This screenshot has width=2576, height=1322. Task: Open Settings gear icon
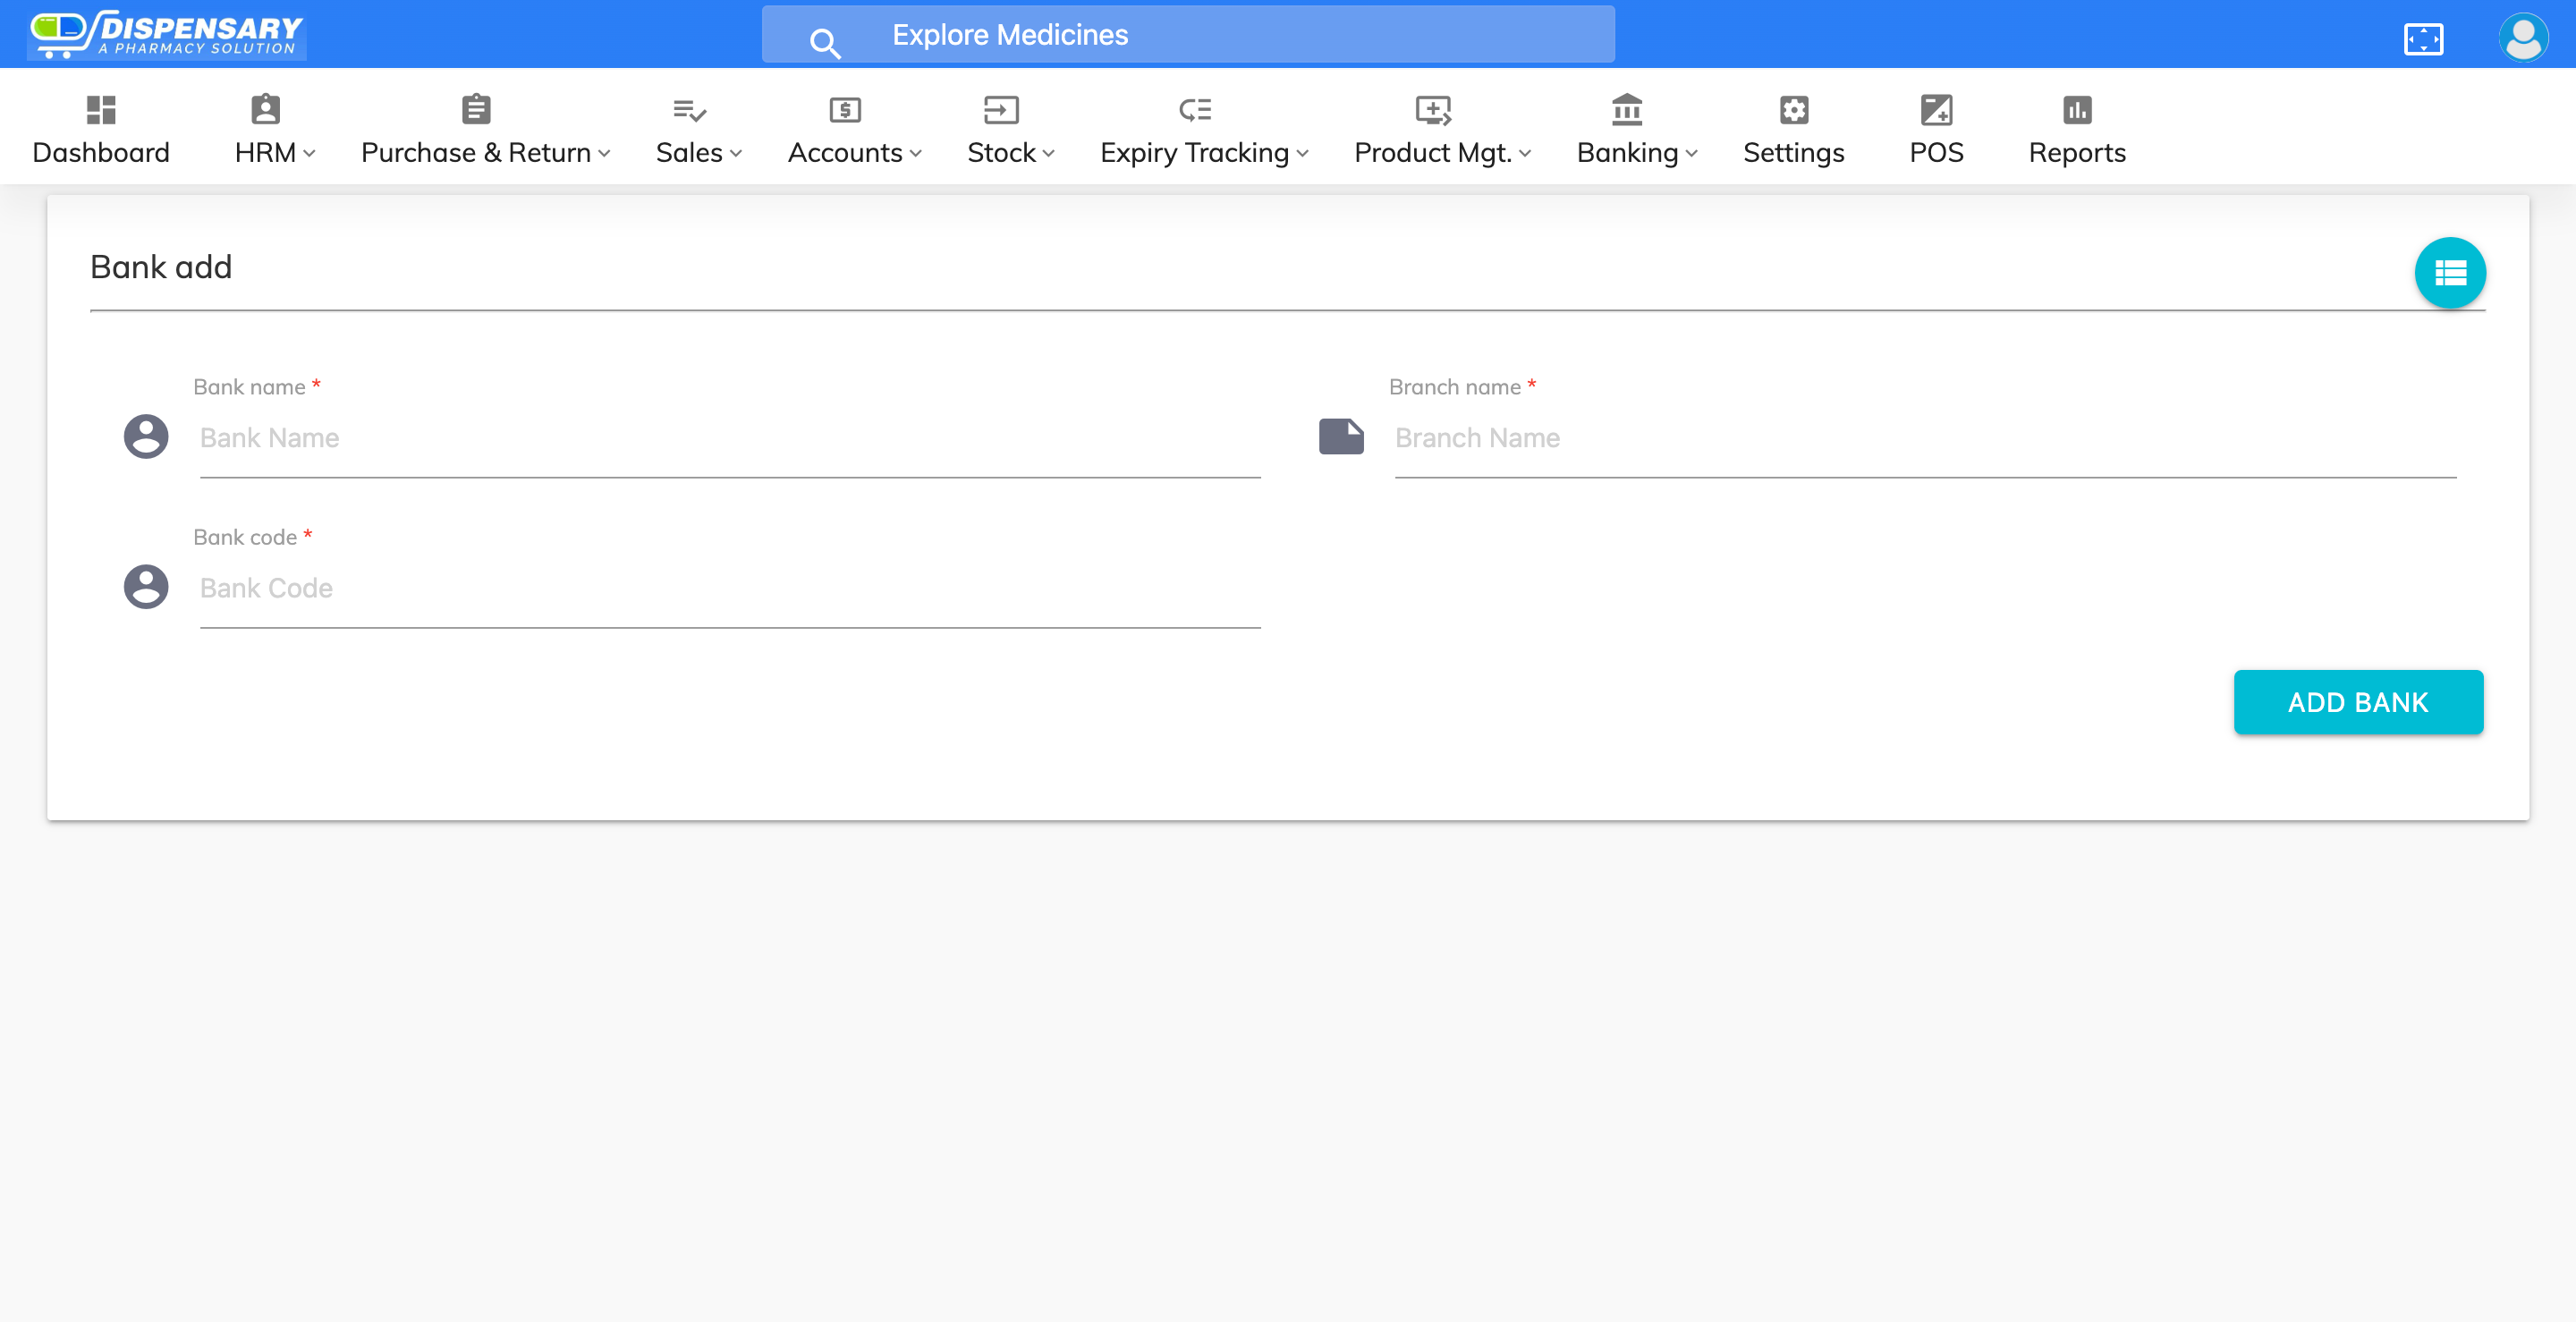tap(1793, 109)
